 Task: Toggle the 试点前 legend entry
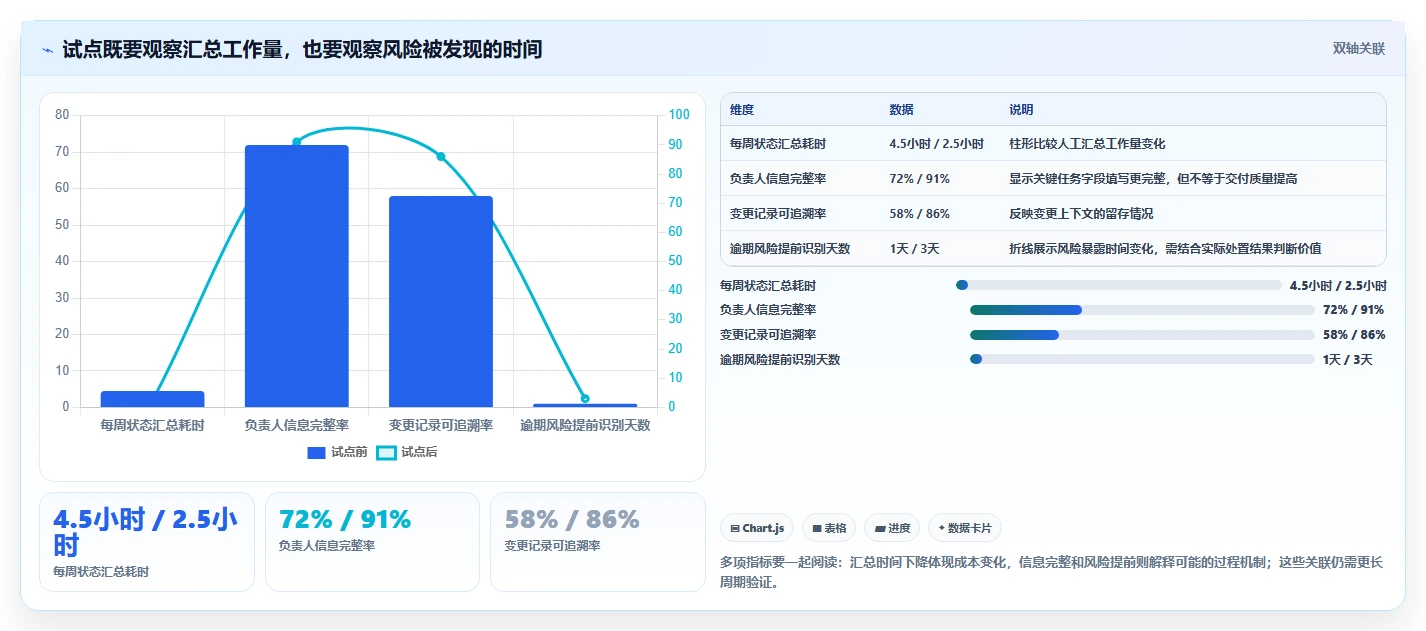point(337,452)
